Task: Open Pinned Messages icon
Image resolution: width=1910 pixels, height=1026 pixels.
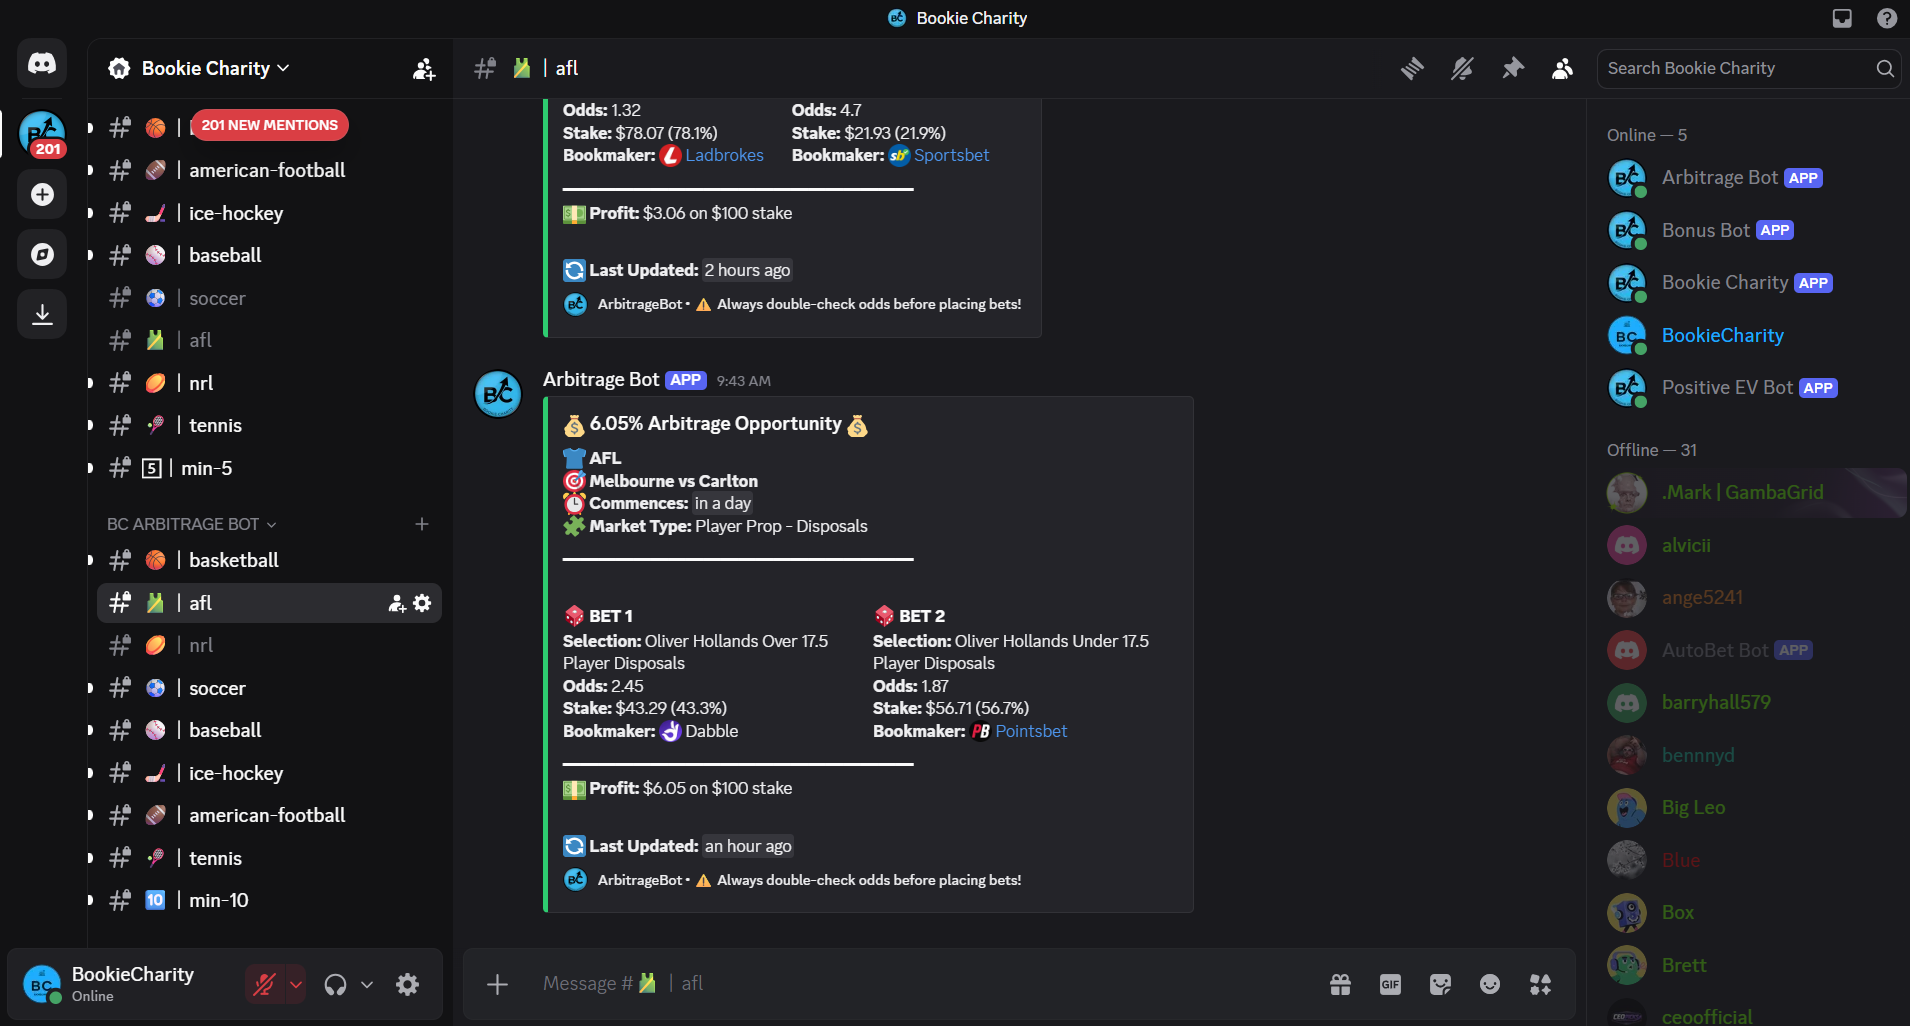Action: (1512, 68)
